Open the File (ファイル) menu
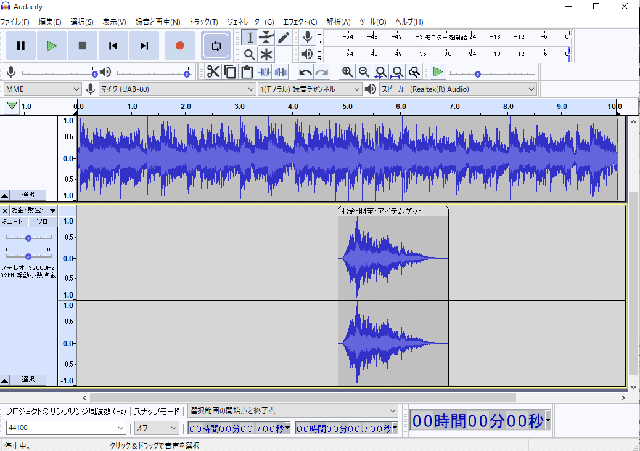 tap(16, 21)
